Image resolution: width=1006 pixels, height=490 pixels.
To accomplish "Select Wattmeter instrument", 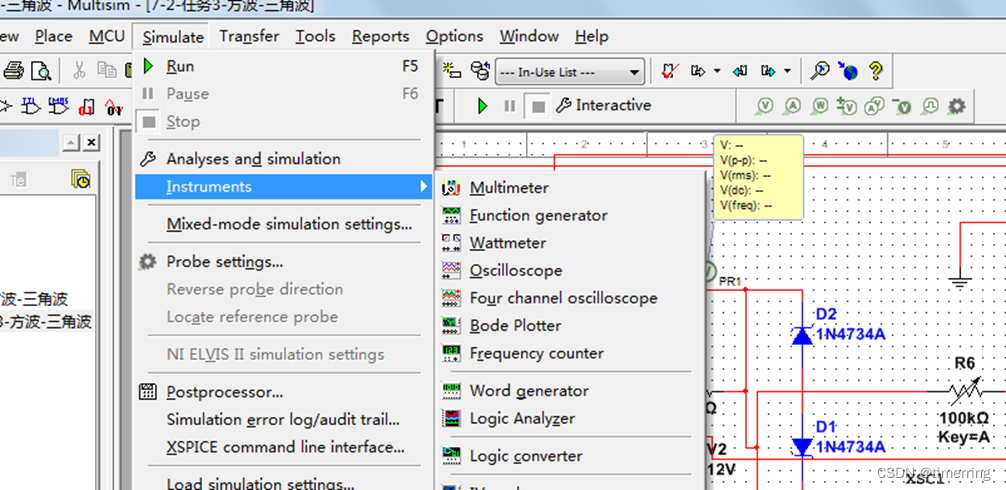I will [569, 243].
